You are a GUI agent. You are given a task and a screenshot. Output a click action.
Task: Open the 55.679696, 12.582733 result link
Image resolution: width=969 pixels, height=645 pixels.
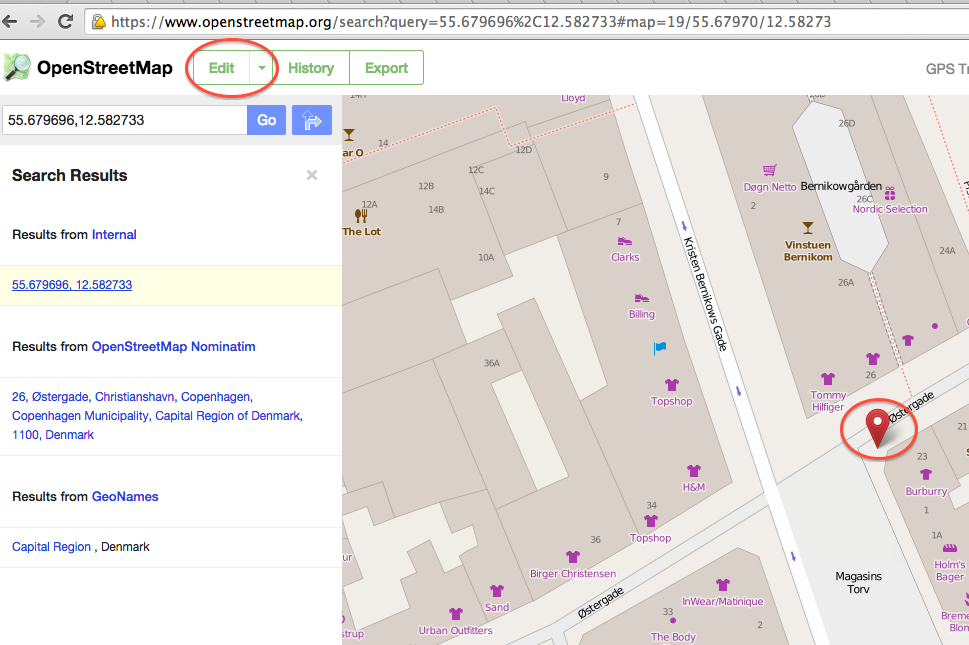click(x=72, y=285)
